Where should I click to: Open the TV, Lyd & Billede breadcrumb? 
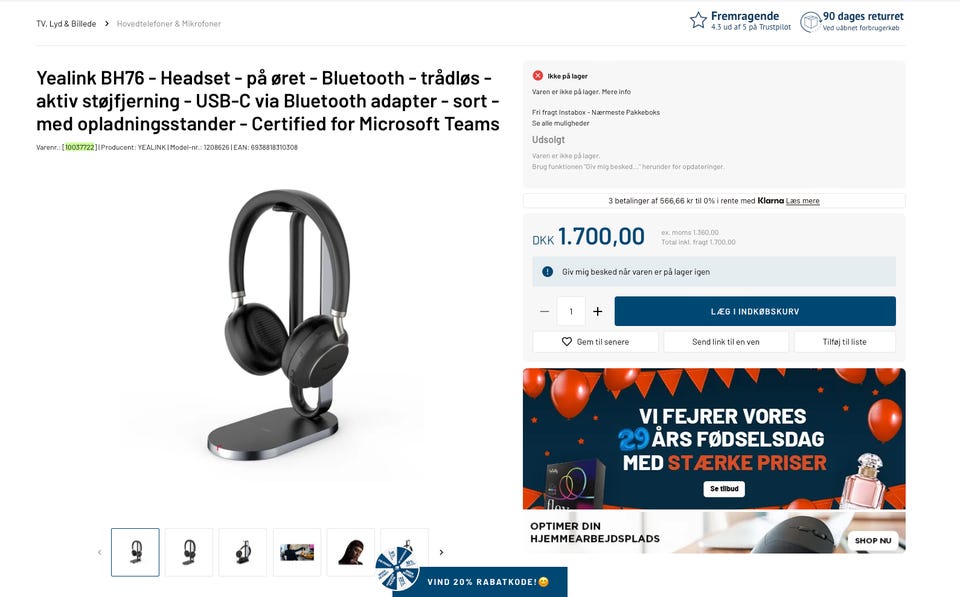pyautogui.click(x=66, y=24)
